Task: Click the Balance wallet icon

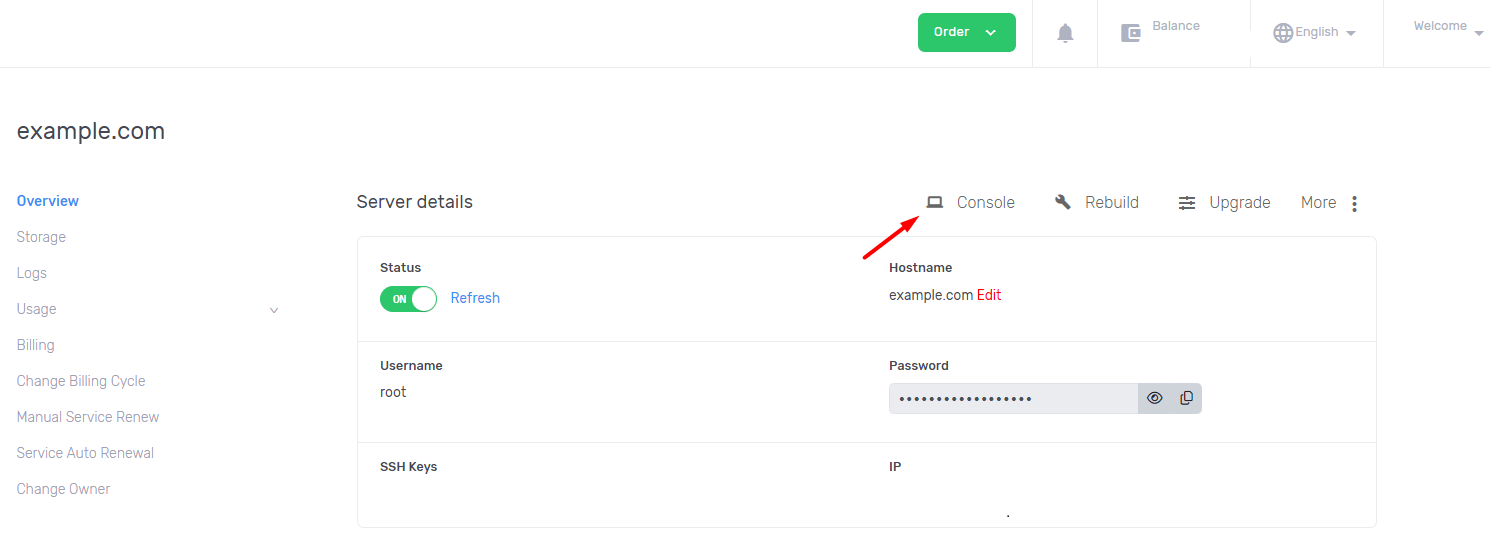Action: coord(1131,33)
